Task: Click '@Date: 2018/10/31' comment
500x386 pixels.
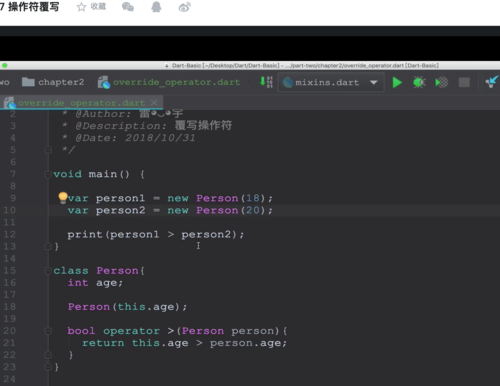Action: (x=135, y=138)
